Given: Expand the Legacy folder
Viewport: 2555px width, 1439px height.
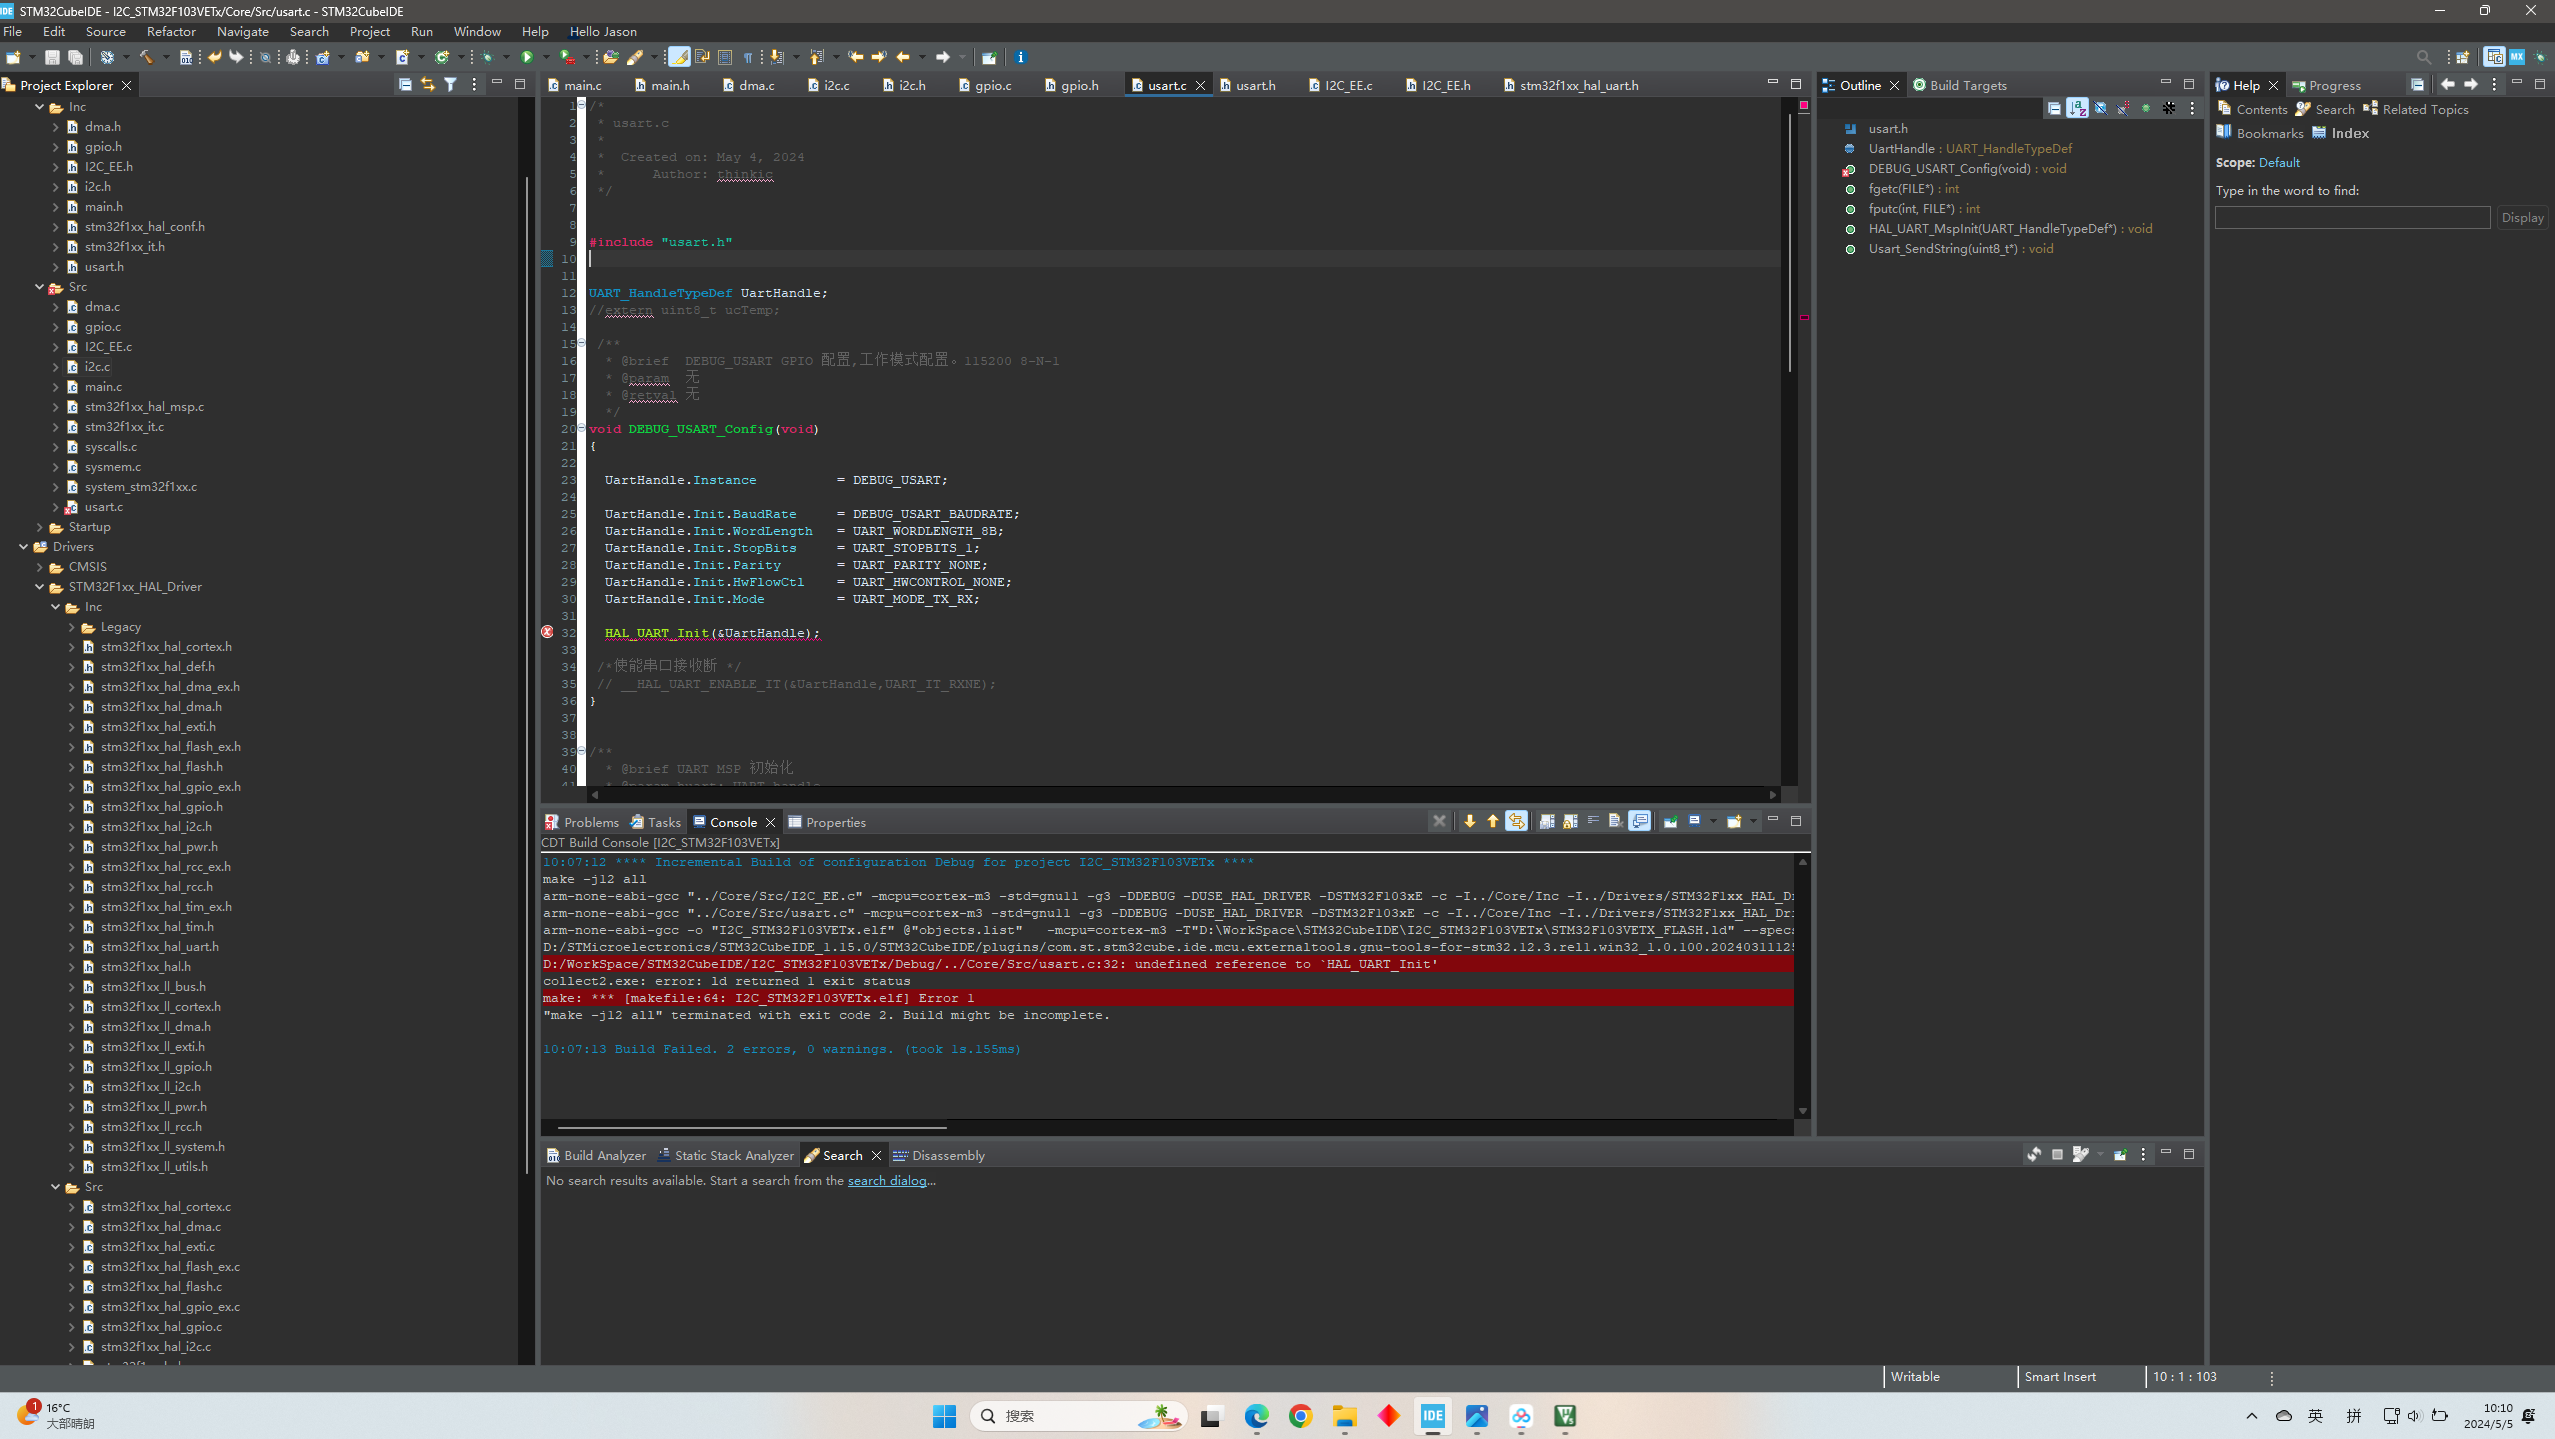Looking at the screenshot, I should [71, 627].
